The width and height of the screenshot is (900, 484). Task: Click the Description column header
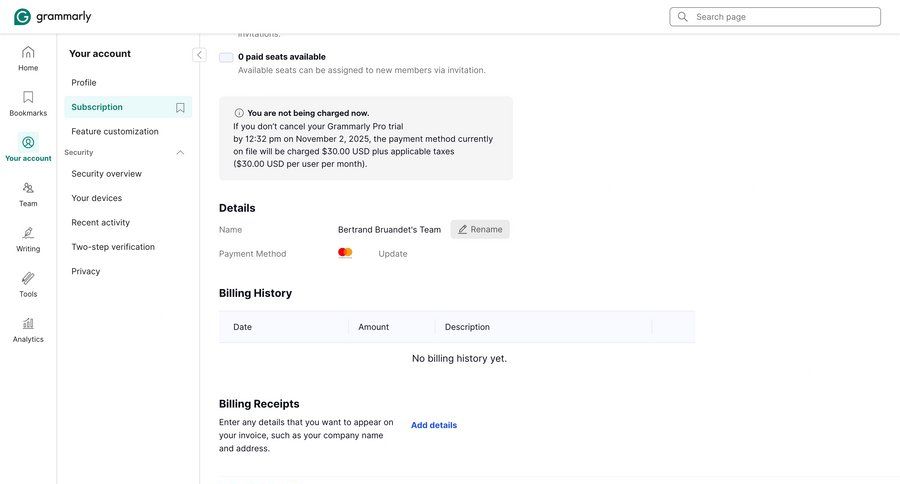467,327
